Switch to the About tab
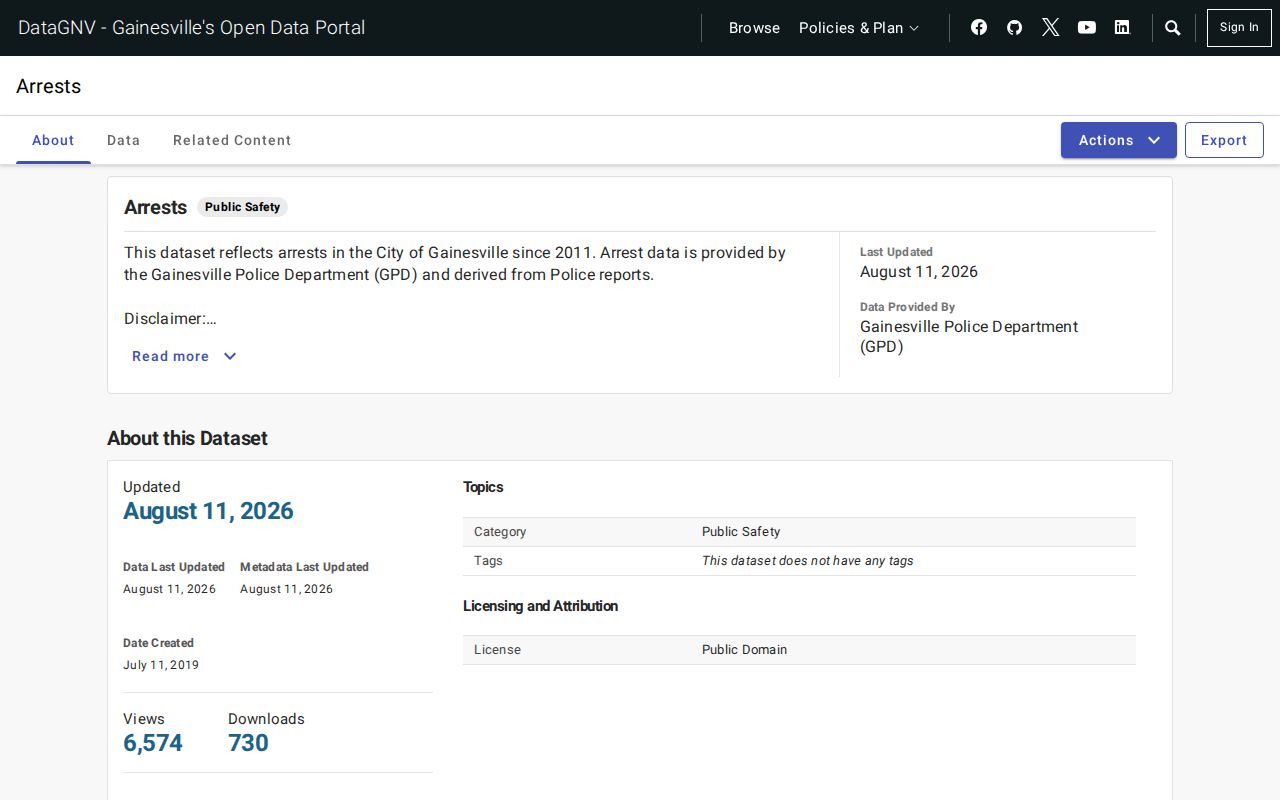1280x800 pixels. pos(53,140)
